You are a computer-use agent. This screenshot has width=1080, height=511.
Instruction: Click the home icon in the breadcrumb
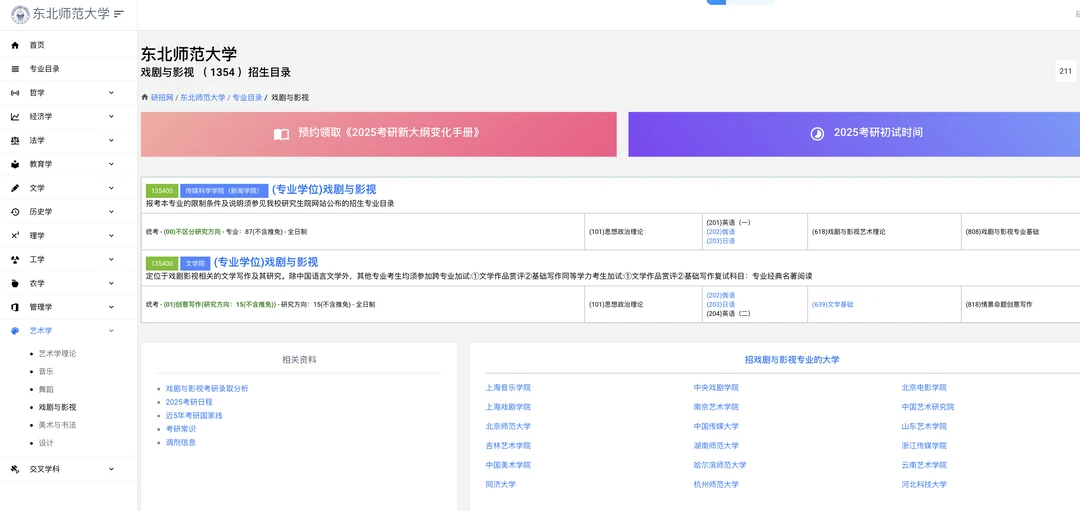point(145,98)
